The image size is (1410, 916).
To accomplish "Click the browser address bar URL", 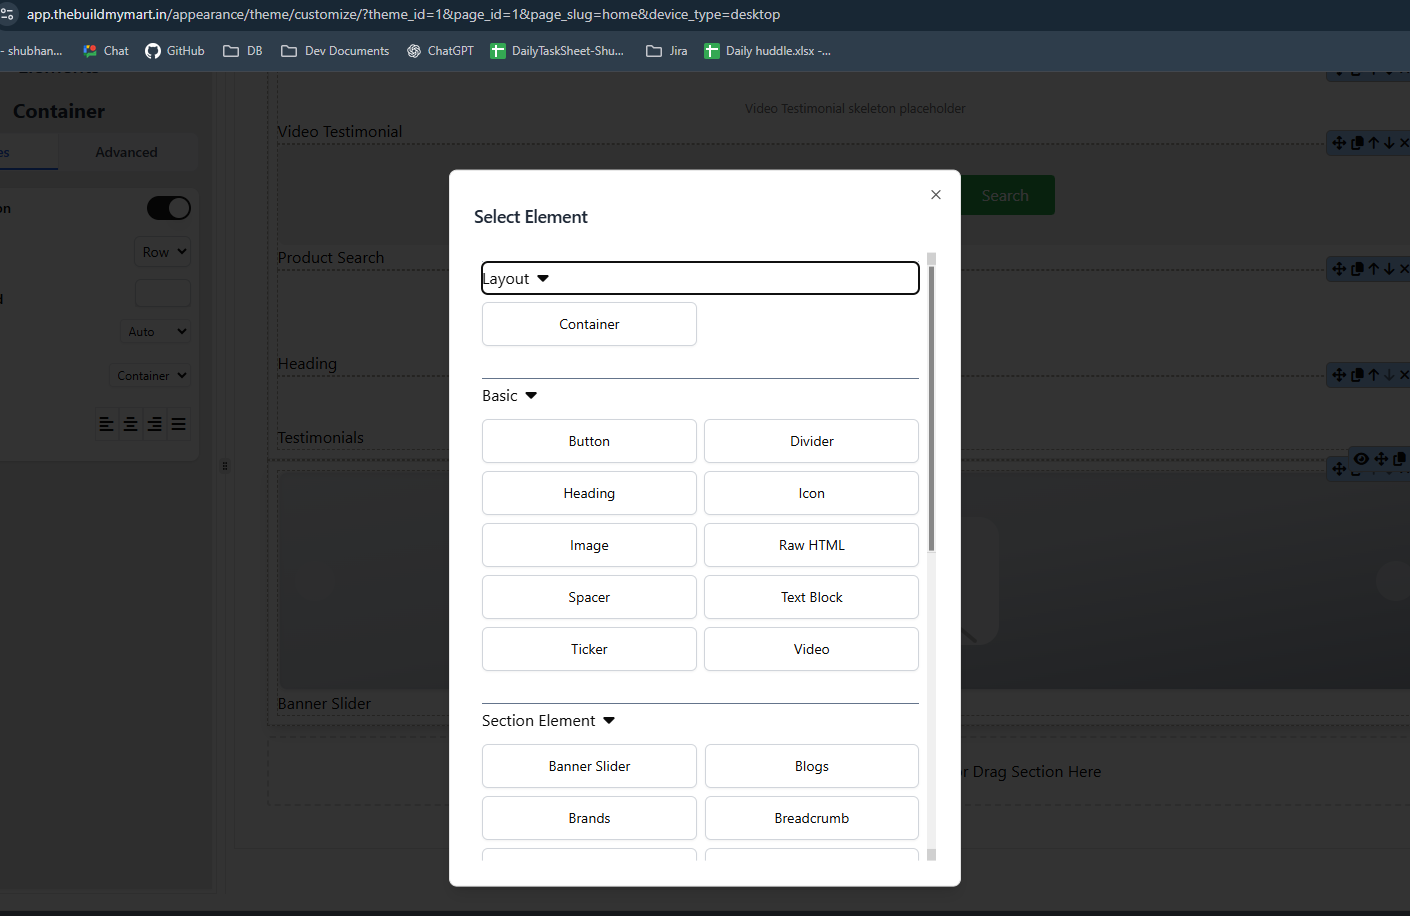I will click(x=403, y=14).
